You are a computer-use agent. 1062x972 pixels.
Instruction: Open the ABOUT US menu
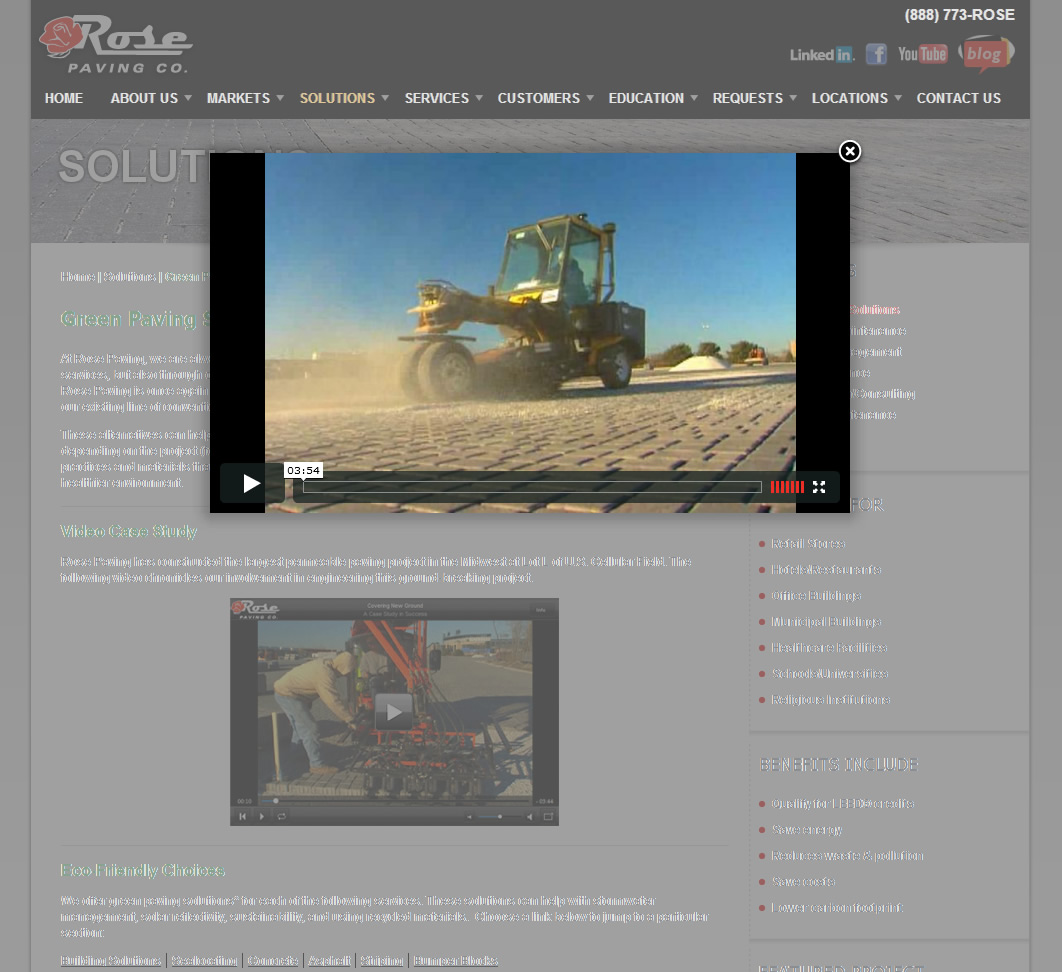click(144, 98)
